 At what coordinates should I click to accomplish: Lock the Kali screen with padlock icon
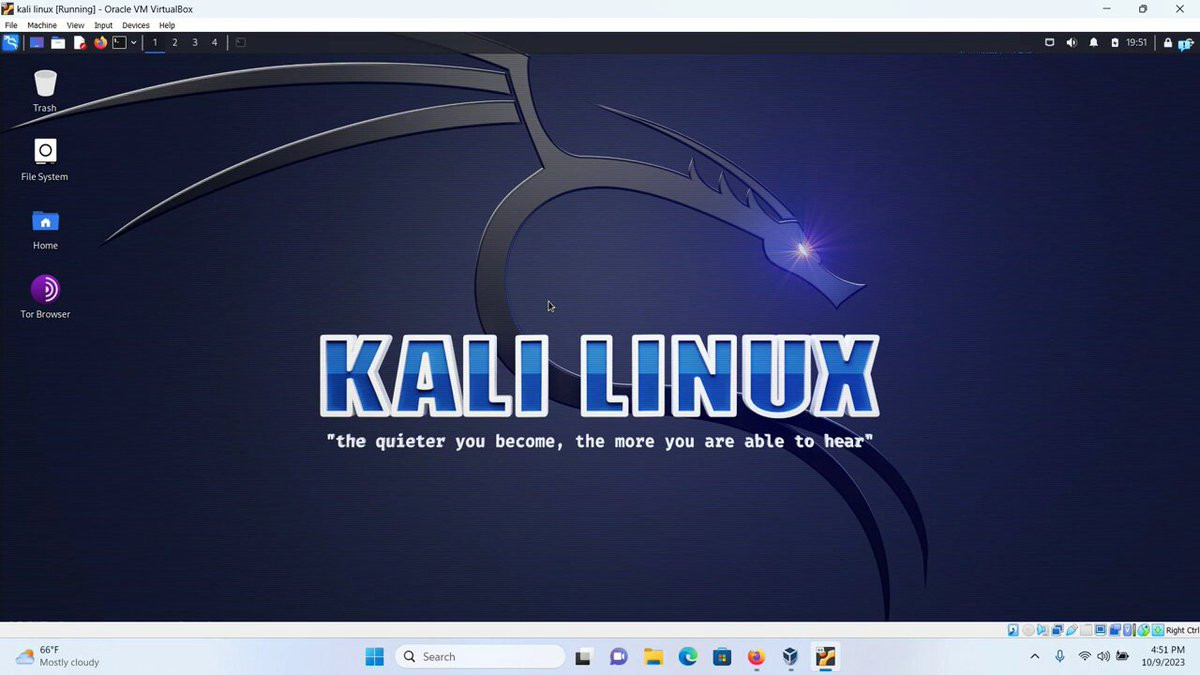coord(1167,43)
